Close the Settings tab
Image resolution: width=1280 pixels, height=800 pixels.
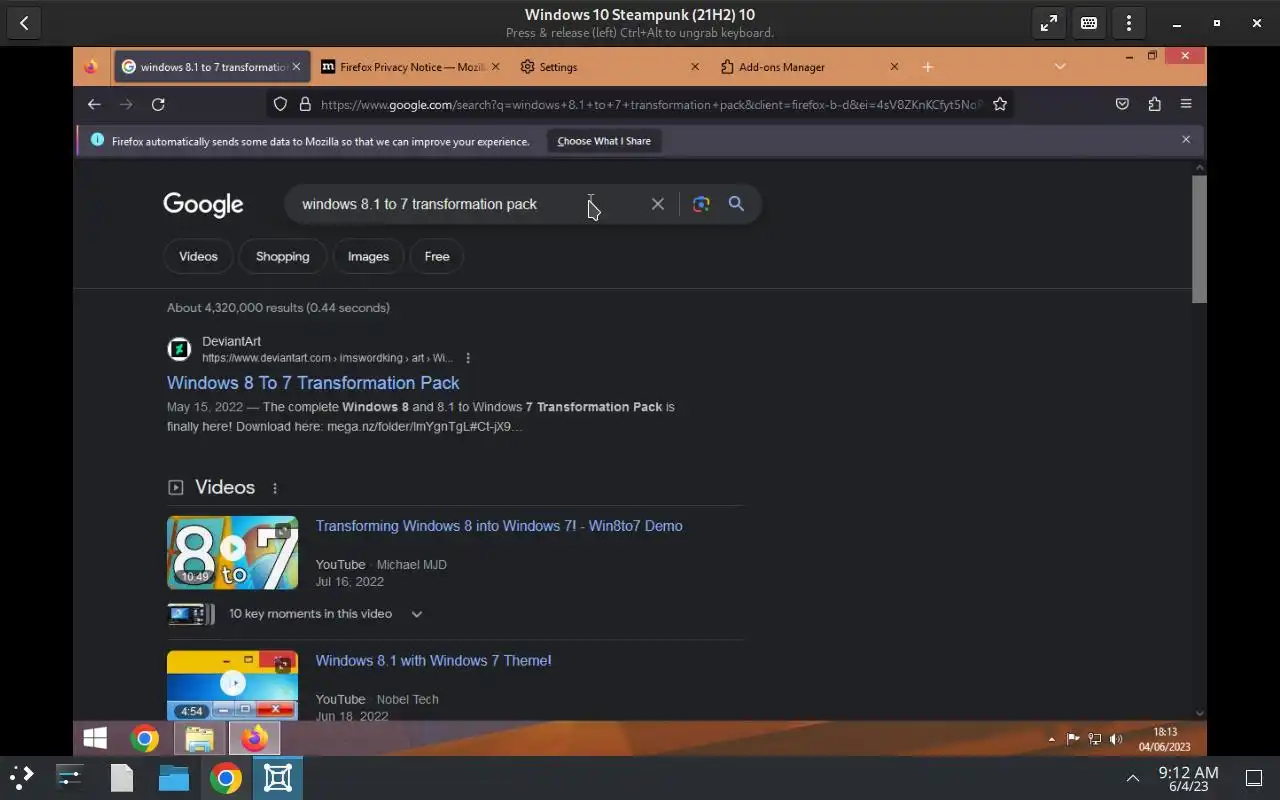[695, 67]
